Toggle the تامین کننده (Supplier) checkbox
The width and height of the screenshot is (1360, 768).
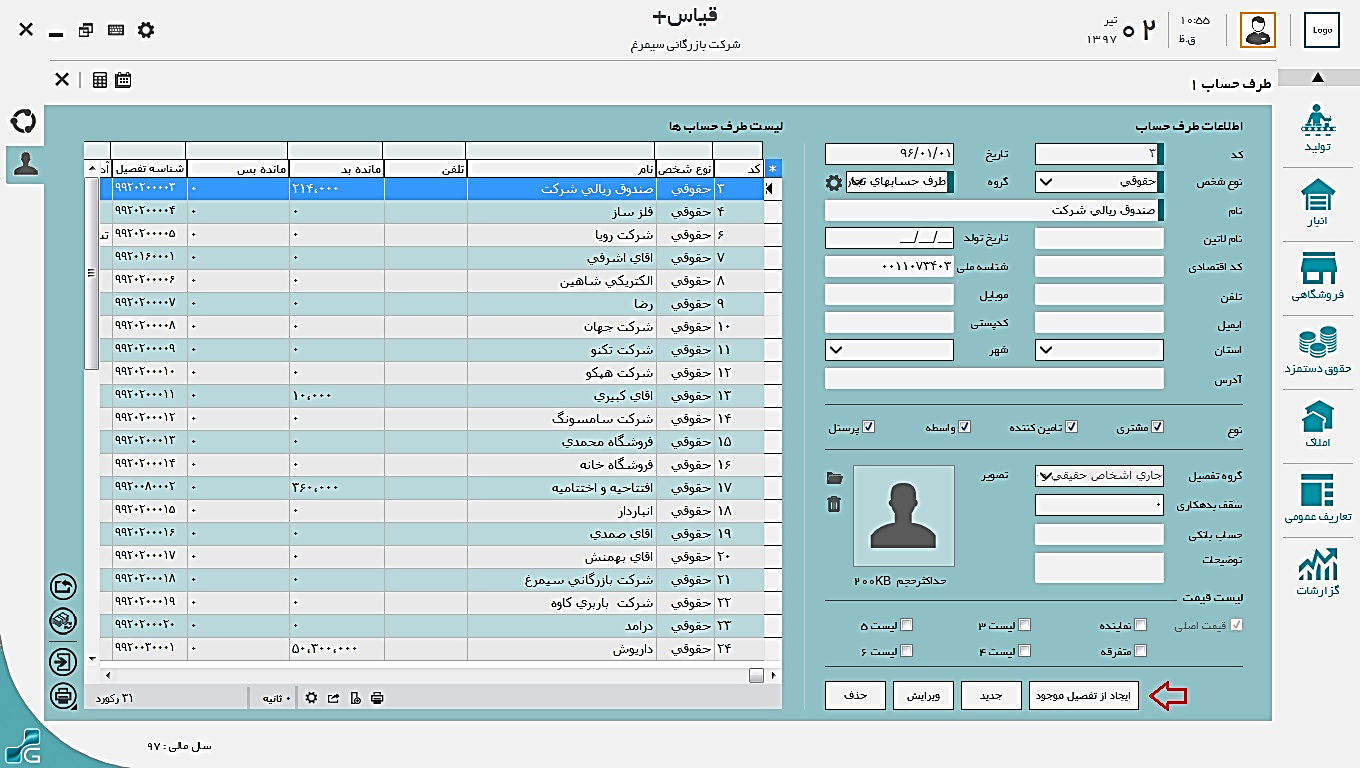point(1072,427)
